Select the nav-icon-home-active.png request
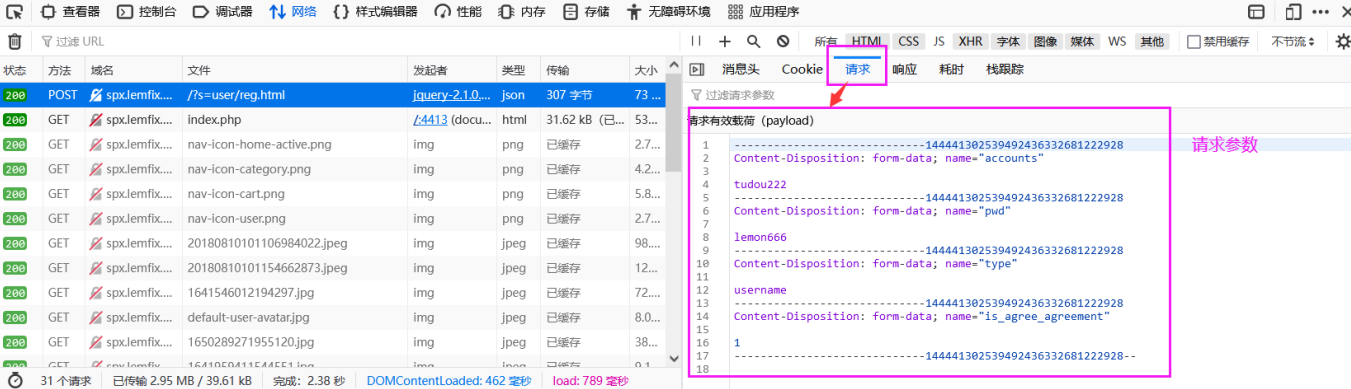 pyautogui.click(x=332, y=144)
